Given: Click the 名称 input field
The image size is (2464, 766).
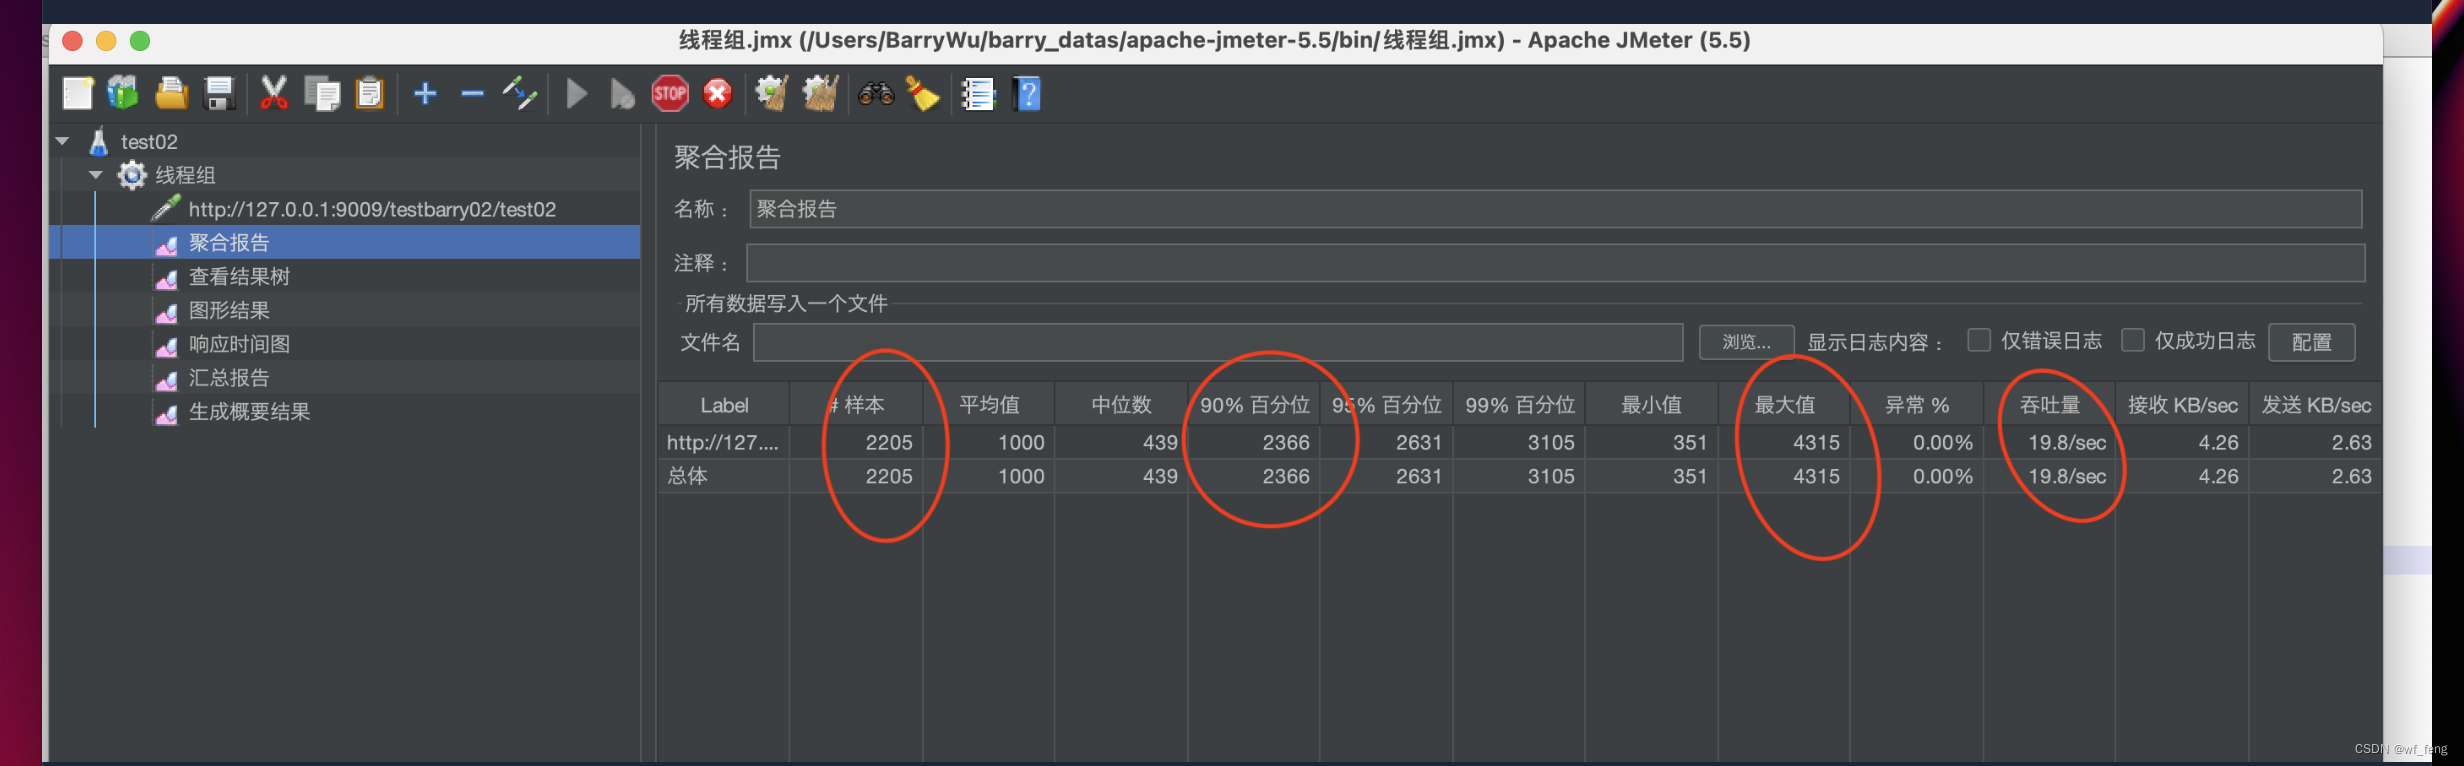Looking at the screenshot, I should tap(1555, 209).
